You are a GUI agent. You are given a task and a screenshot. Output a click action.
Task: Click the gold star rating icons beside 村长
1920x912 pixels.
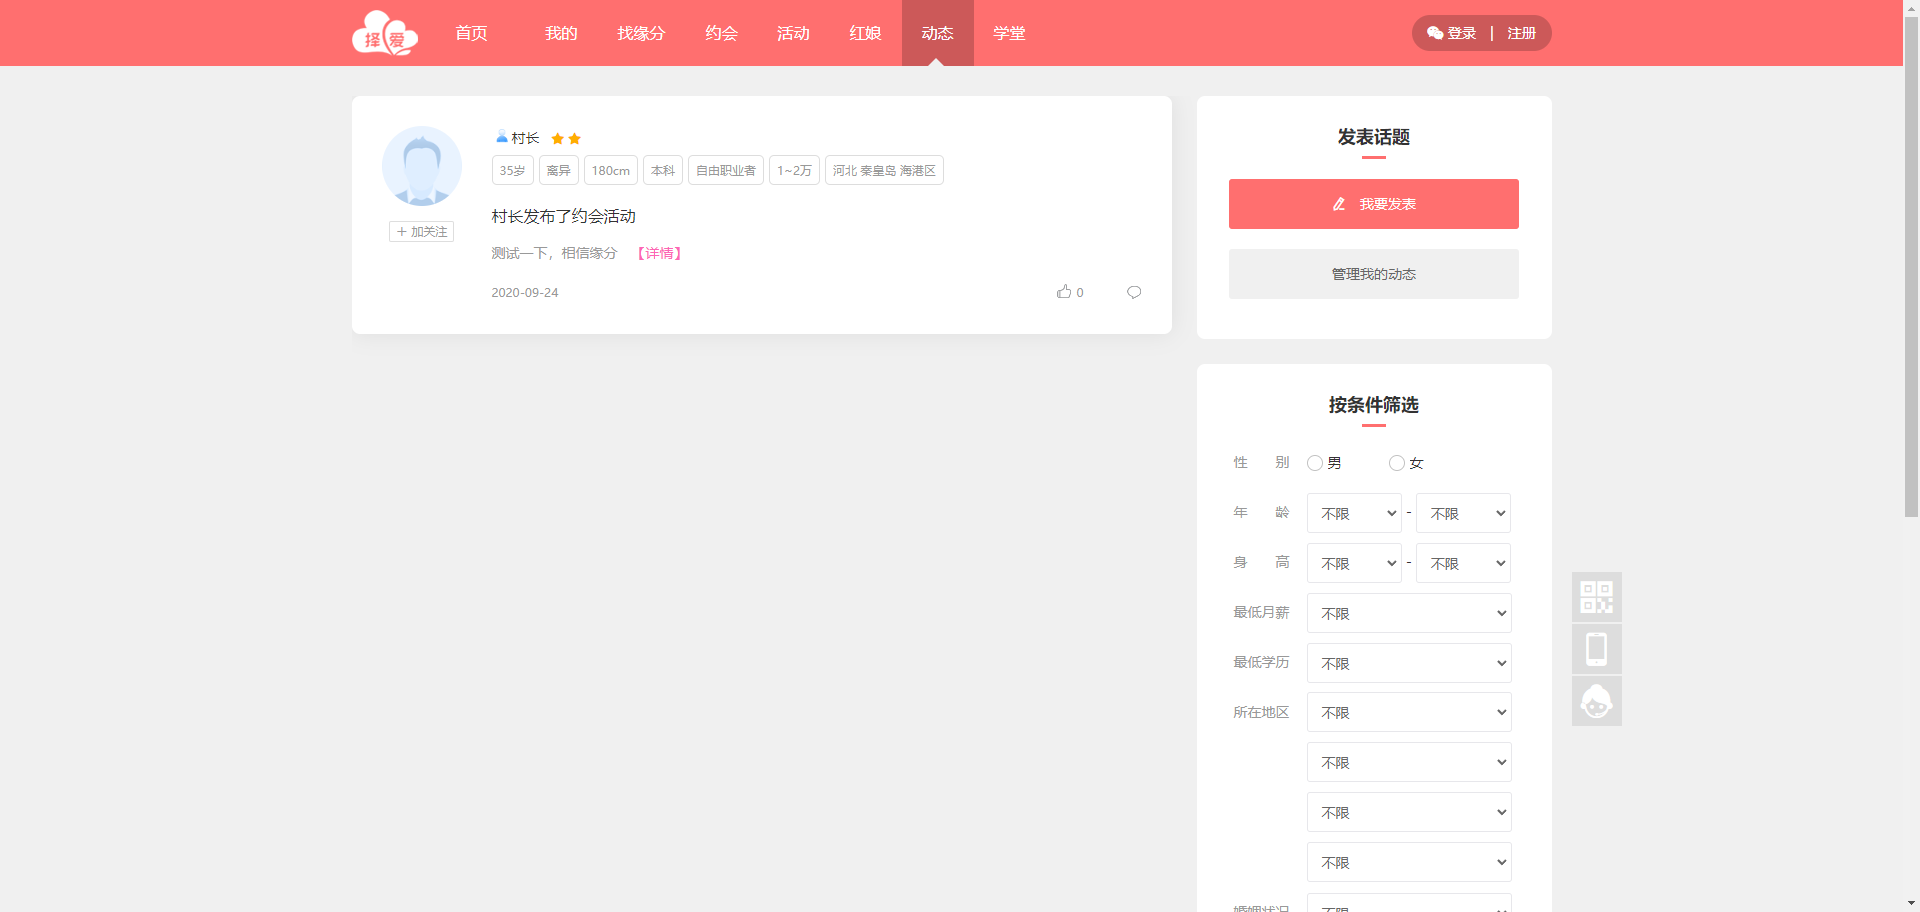coord(566,139)
